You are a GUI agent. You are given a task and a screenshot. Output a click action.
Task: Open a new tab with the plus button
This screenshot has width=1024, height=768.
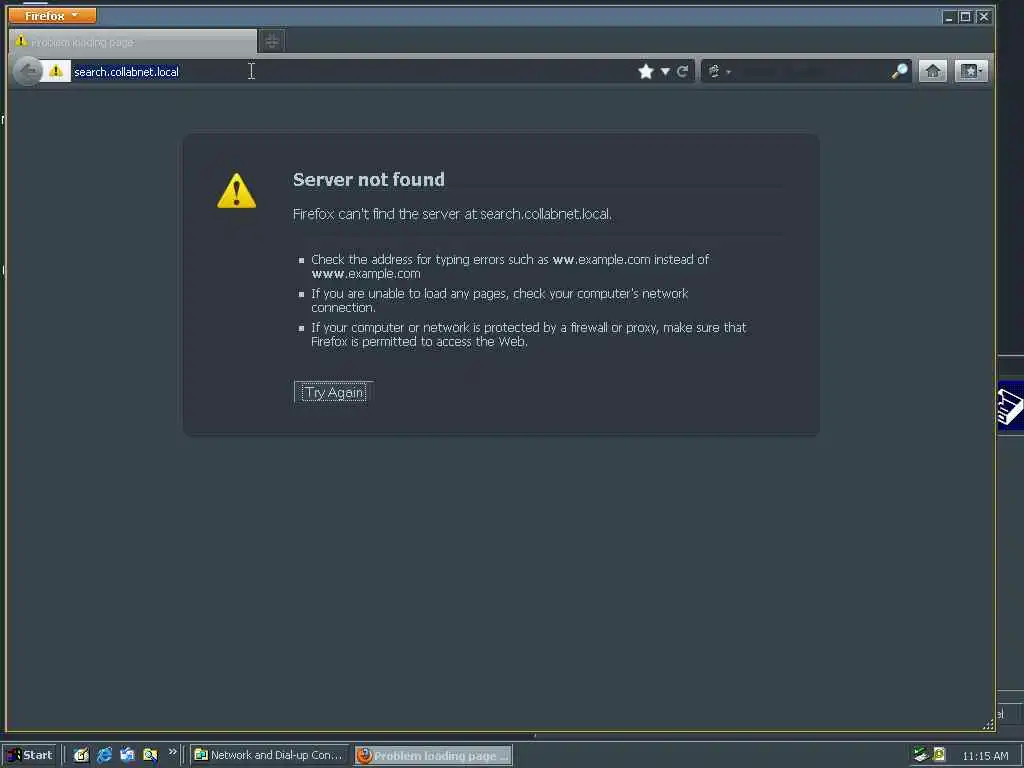272,42
